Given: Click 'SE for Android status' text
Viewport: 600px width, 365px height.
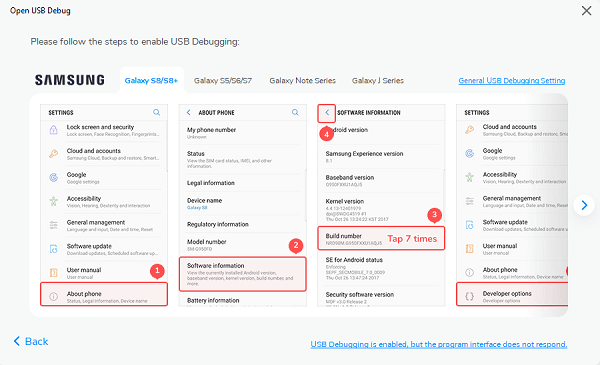Looking at the screenshot, I should [x=354, y=260].
